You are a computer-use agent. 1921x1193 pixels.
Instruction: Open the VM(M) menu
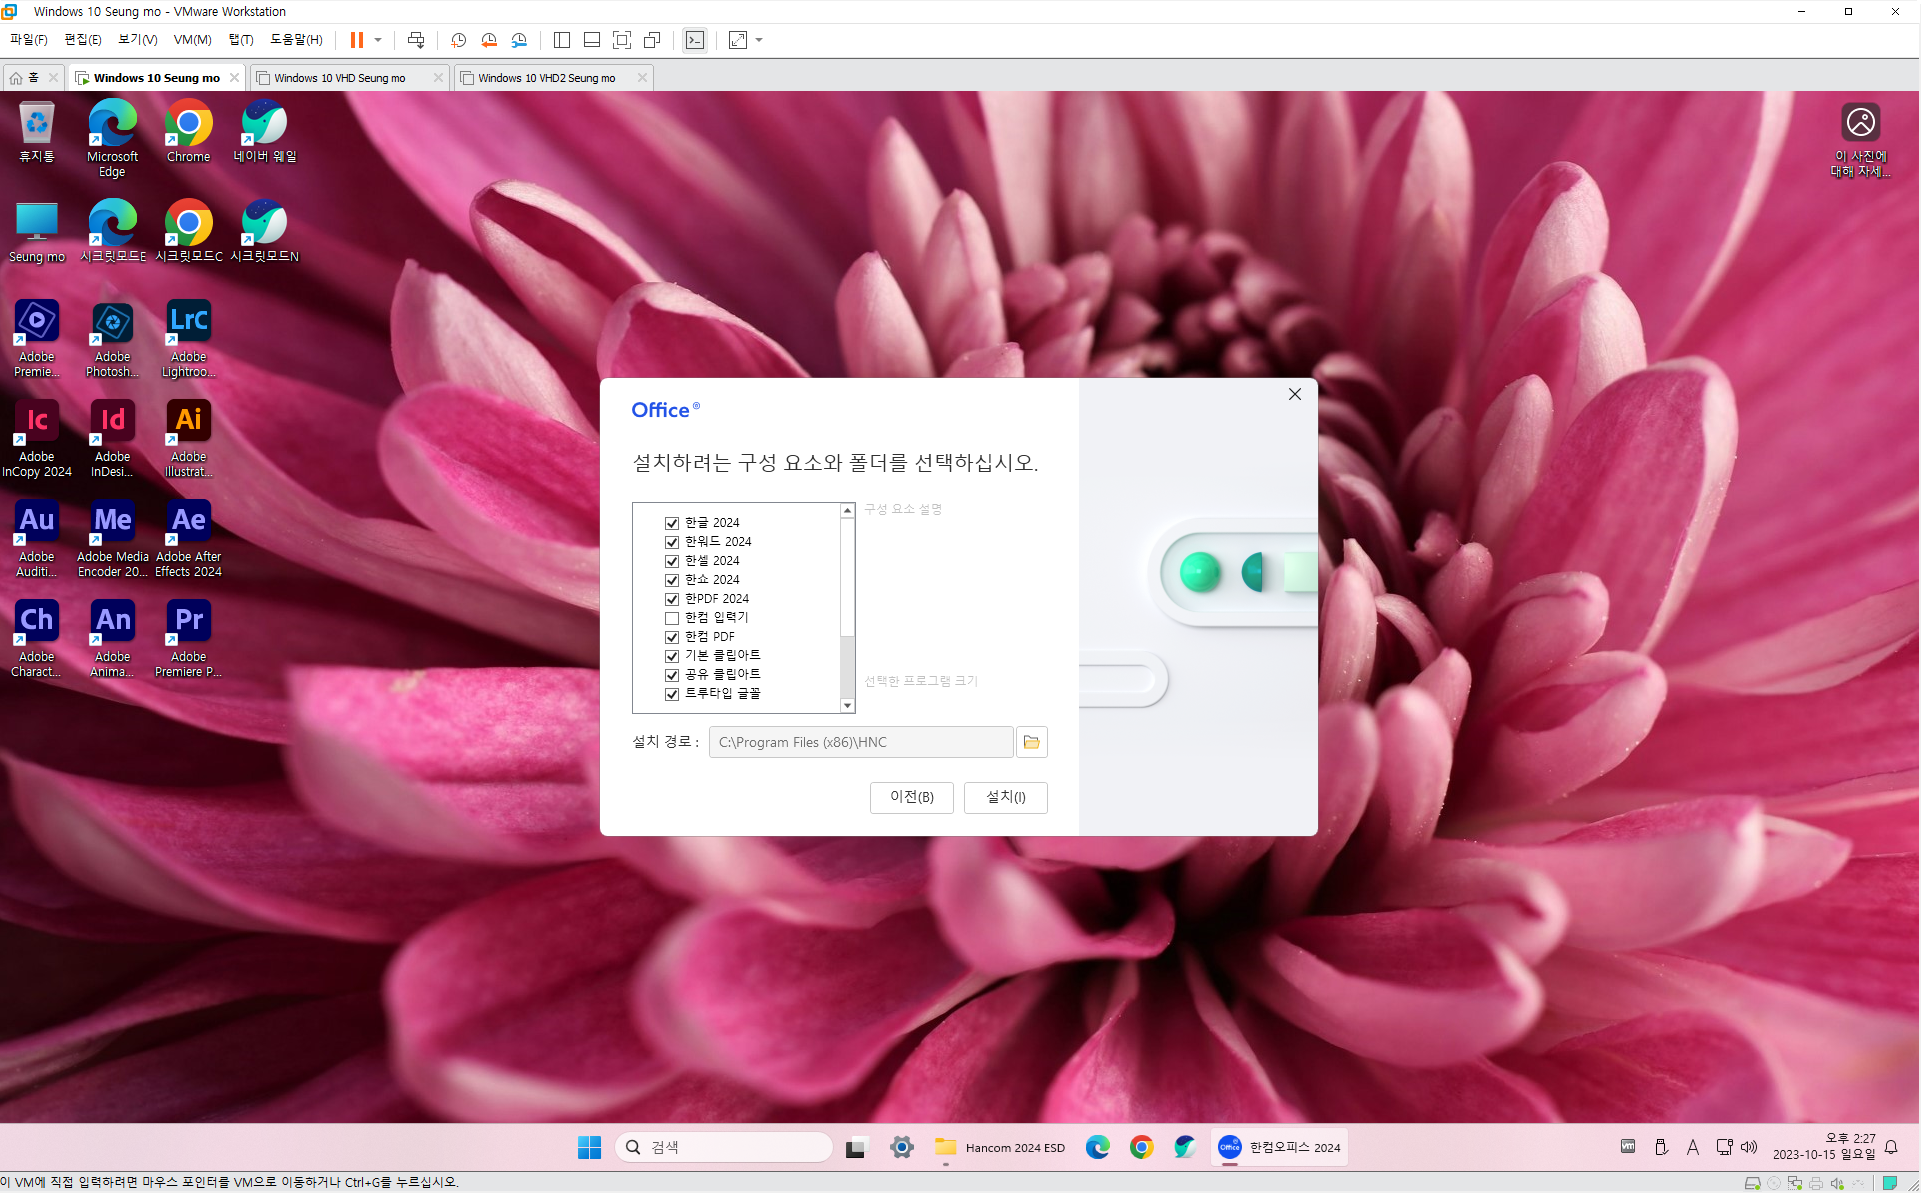tap(192, 40)
